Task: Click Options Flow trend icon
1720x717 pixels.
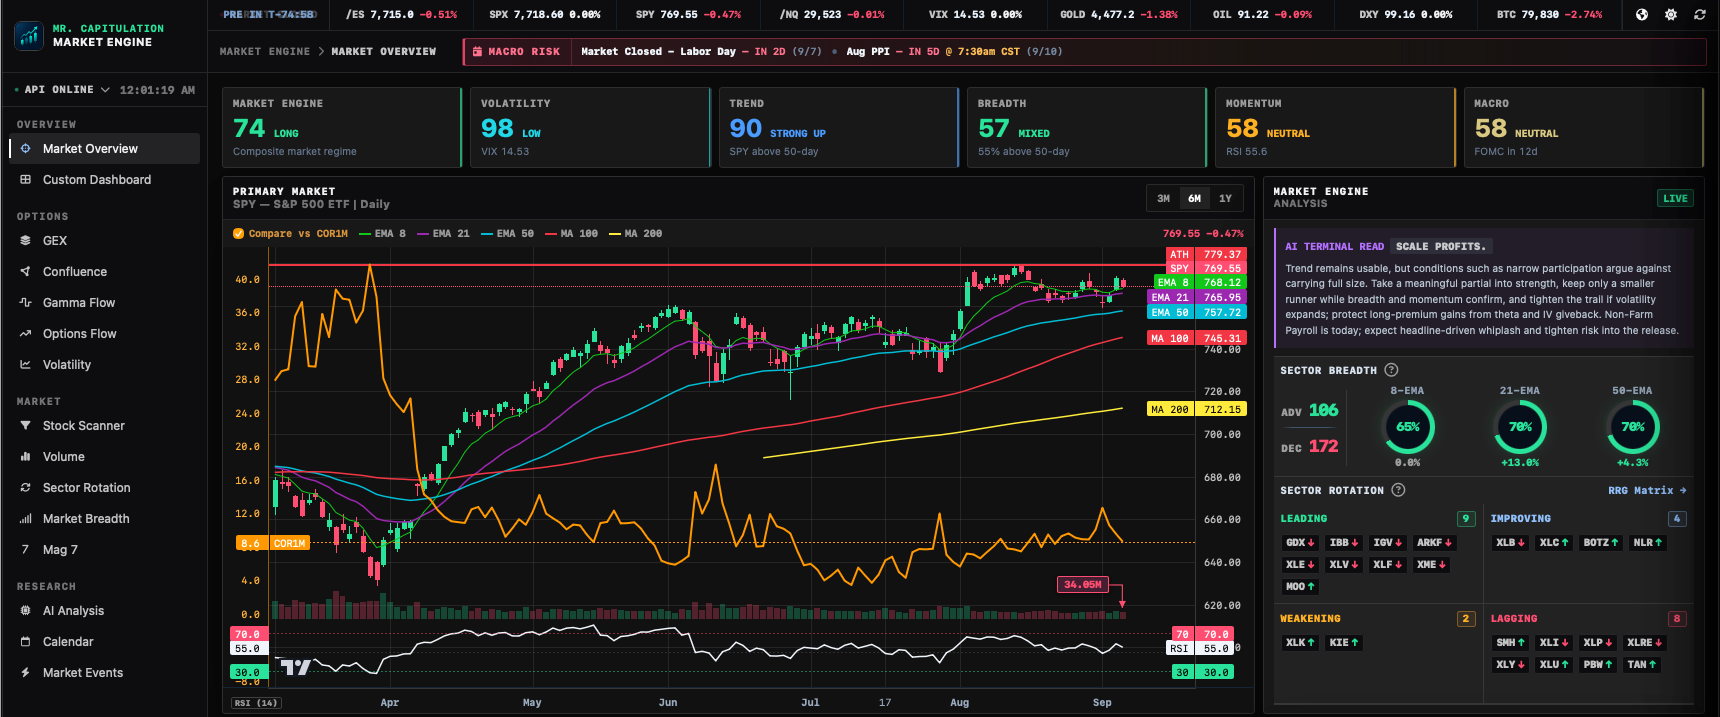Action: click(25, 333)
